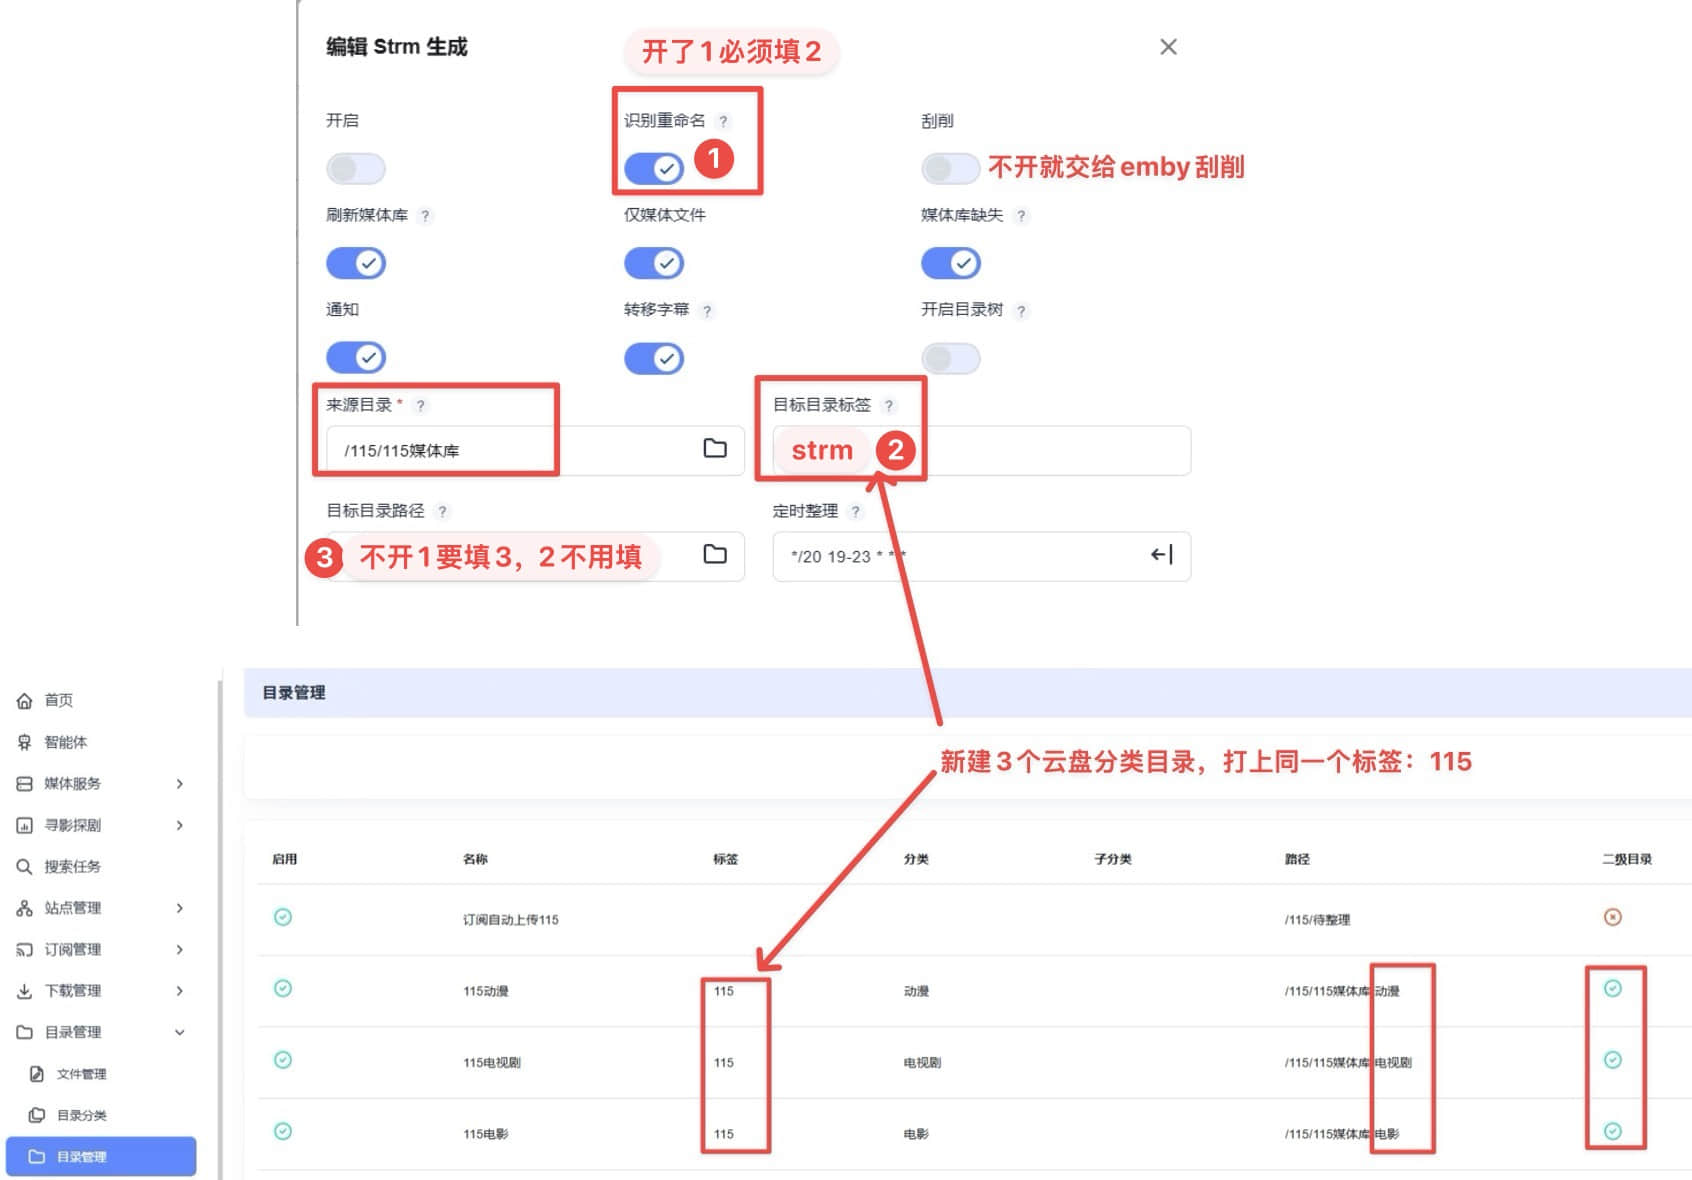1692x1180 pixels.
Task: Click the help icon beside 识别重命名
Action: [723, 121]
